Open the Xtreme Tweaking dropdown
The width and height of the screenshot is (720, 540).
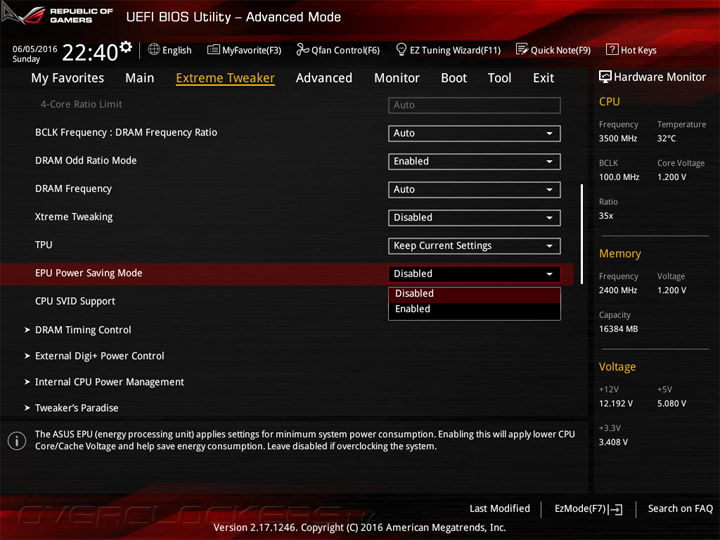(x=474, y=218)
